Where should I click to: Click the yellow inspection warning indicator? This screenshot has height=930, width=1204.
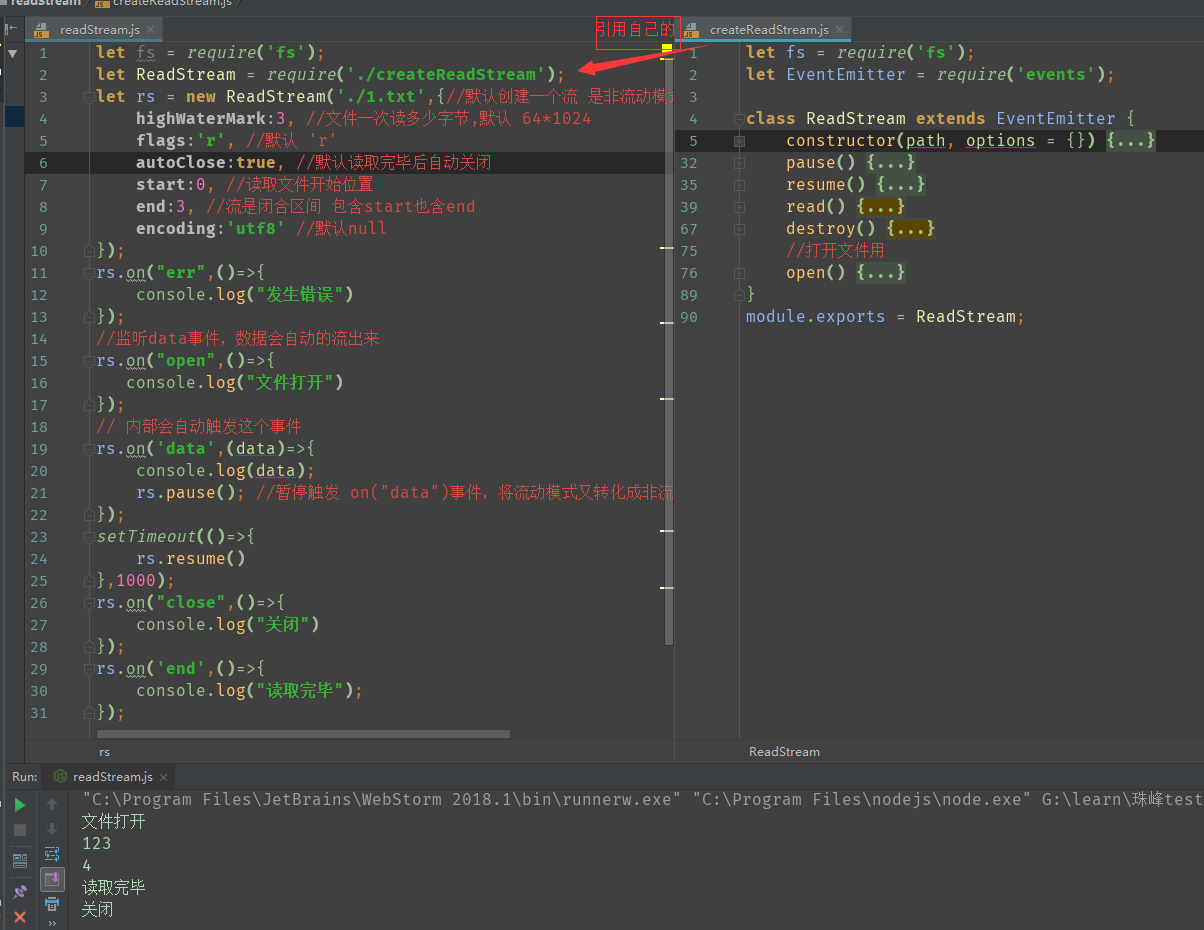tap(667, 48)
